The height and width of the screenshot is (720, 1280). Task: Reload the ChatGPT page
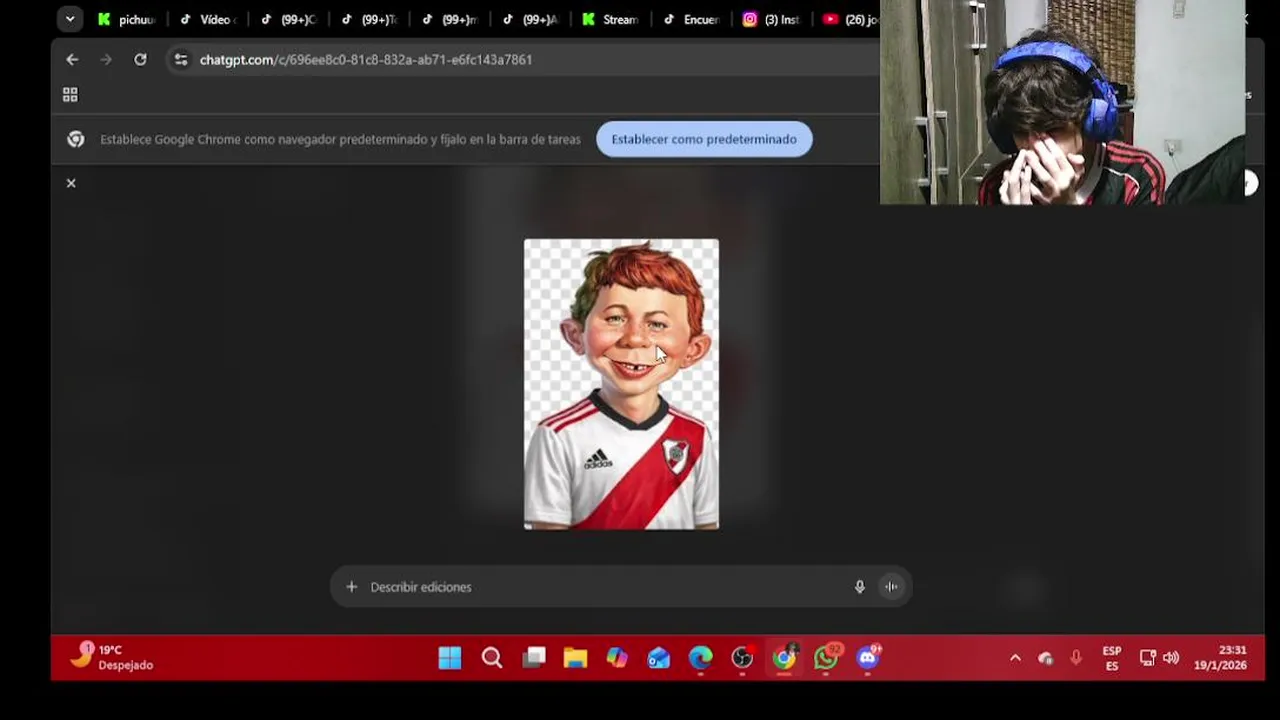pos(140,60)
